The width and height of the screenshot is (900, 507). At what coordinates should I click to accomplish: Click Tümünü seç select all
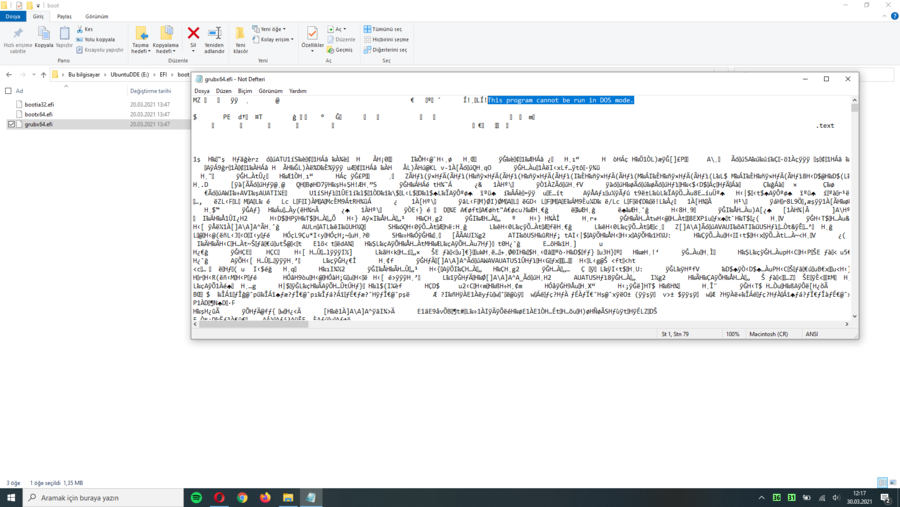[383, 29]
